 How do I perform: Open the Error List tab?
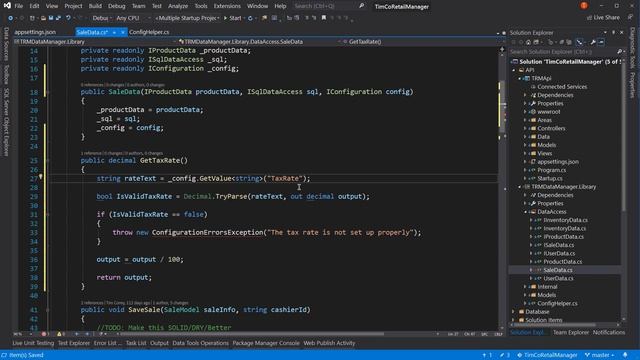click(108, 343)
